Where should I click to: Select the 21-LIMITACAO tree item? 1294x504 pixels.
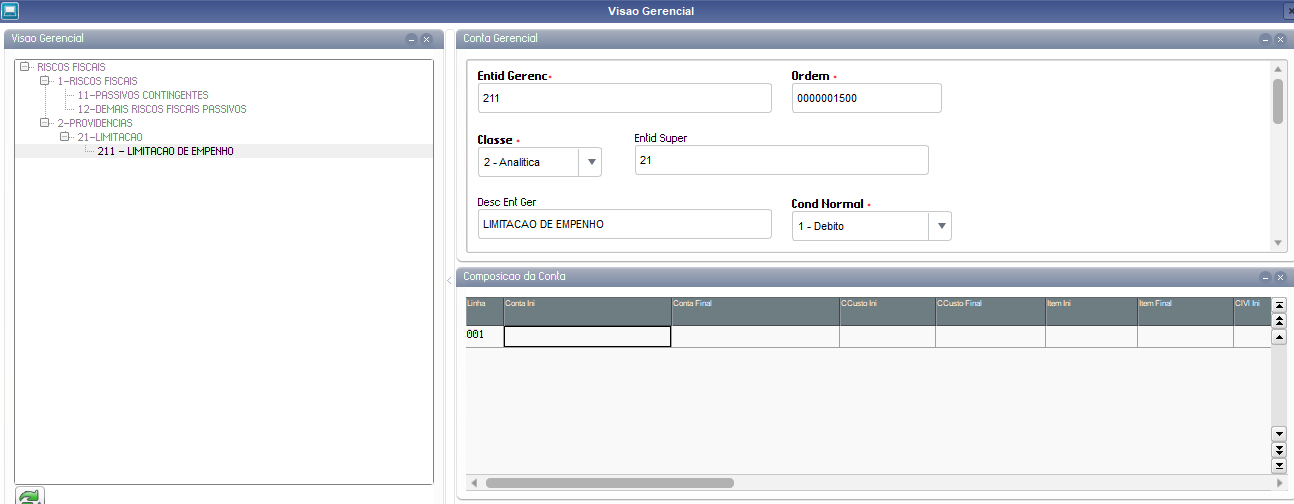coord(110,137)
